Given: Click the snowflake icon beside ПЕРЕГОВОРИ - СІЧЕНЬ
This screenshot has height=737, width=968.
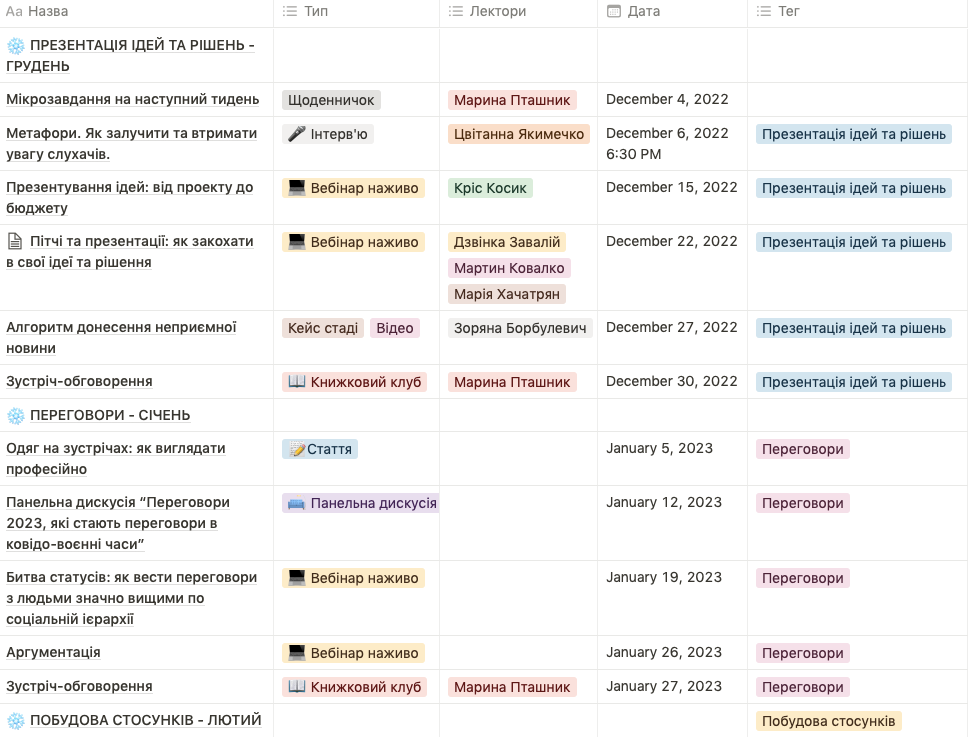Looking at the screenshot, I should click(x=15, y=415).
